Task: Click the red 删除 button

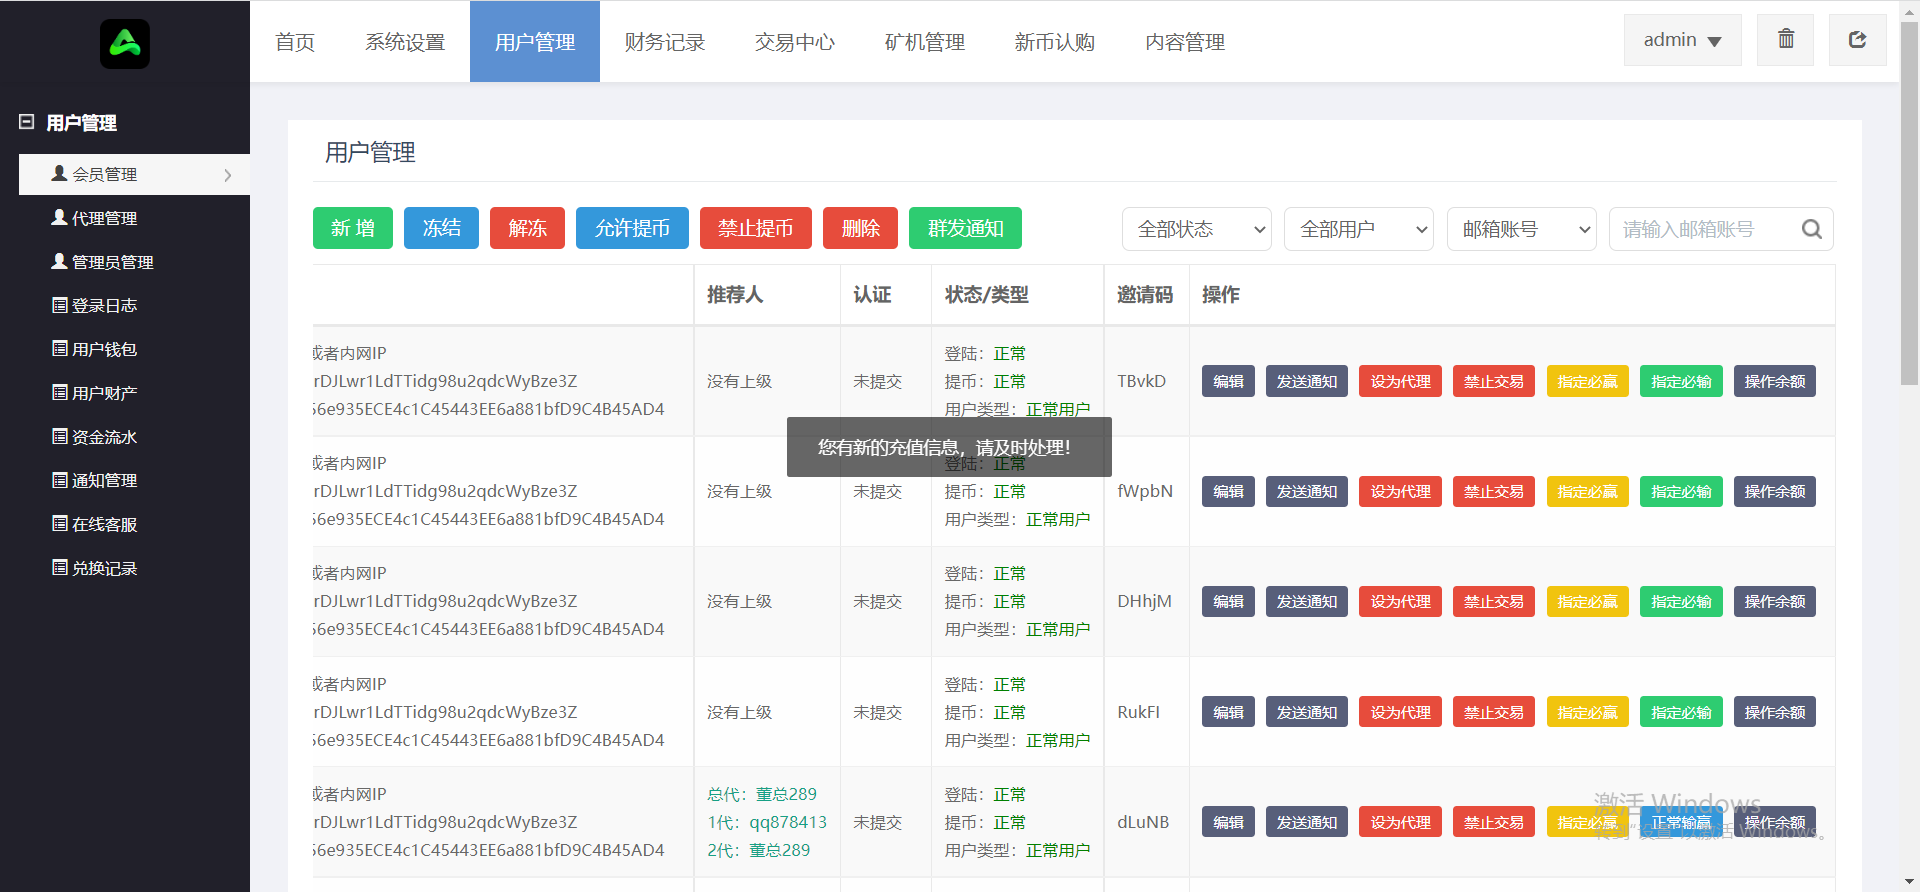Action: (860, 228)
